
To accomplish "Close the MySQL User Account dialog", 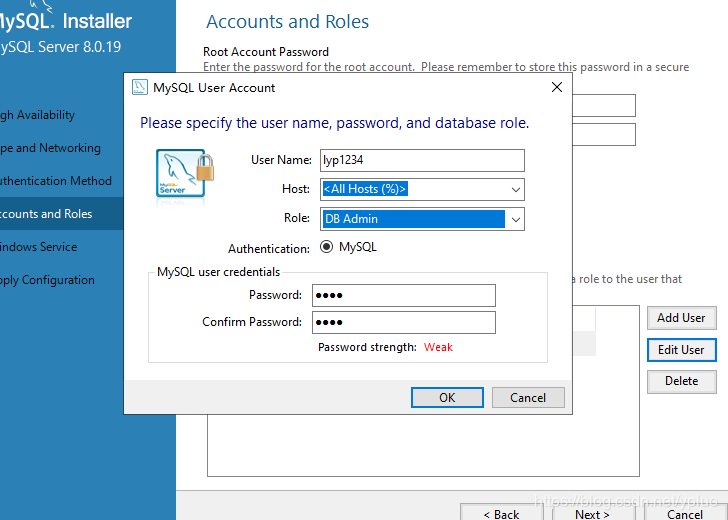I will (557, 87).
